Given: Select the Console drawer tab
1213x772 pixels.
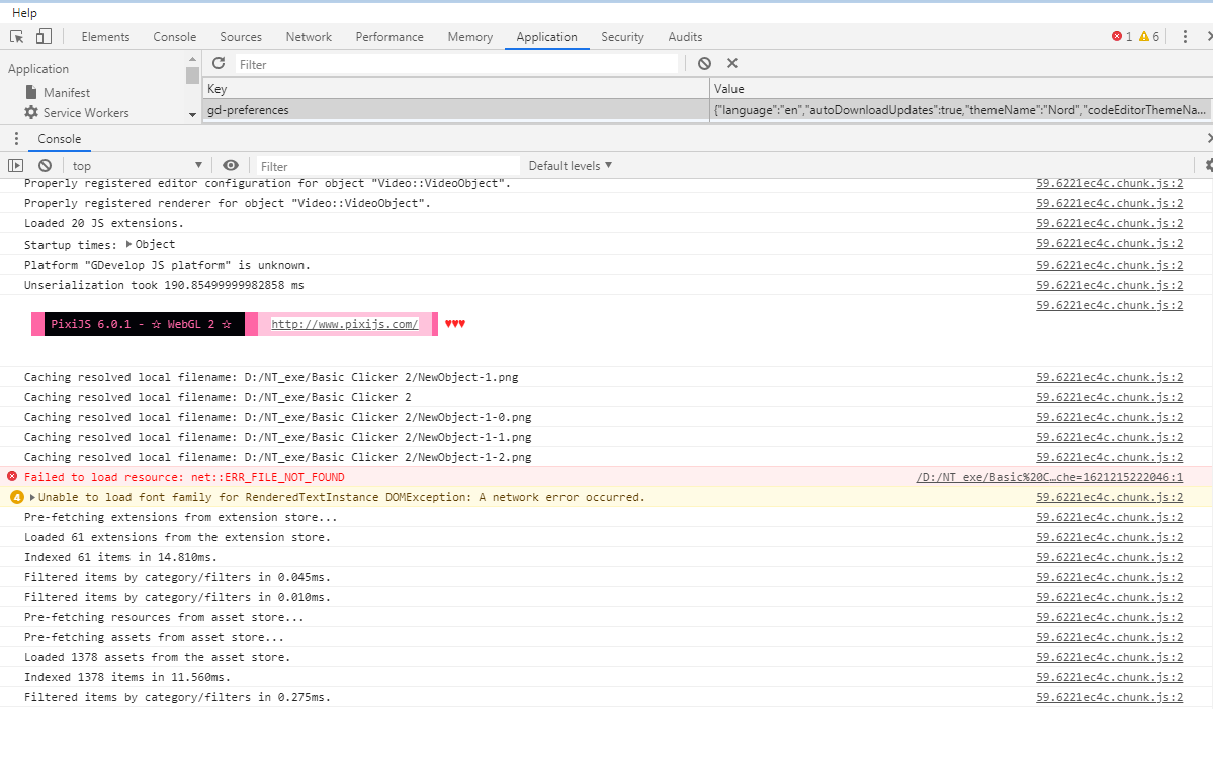Looking at the screenshot, I should click(x=59, y=139).
